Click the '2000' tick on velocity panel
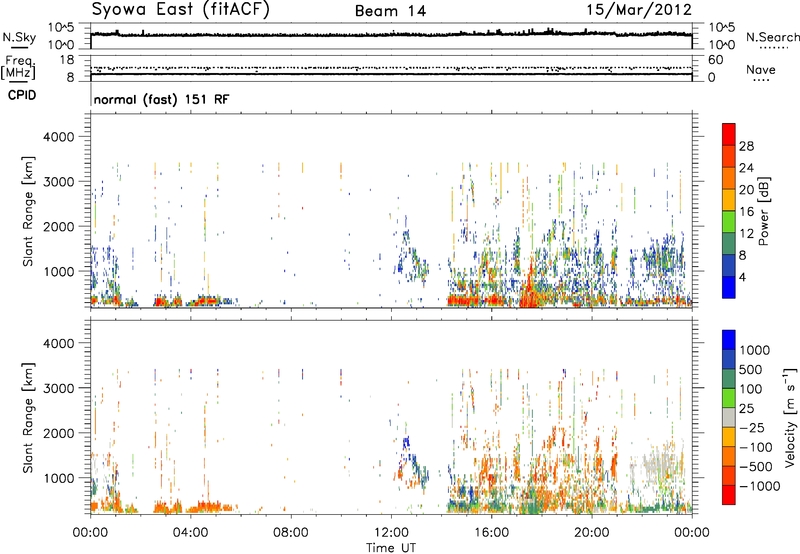Image resolution: width=800 pixels, height=554 pixels. pyautogui.click(x=58, y=433)
